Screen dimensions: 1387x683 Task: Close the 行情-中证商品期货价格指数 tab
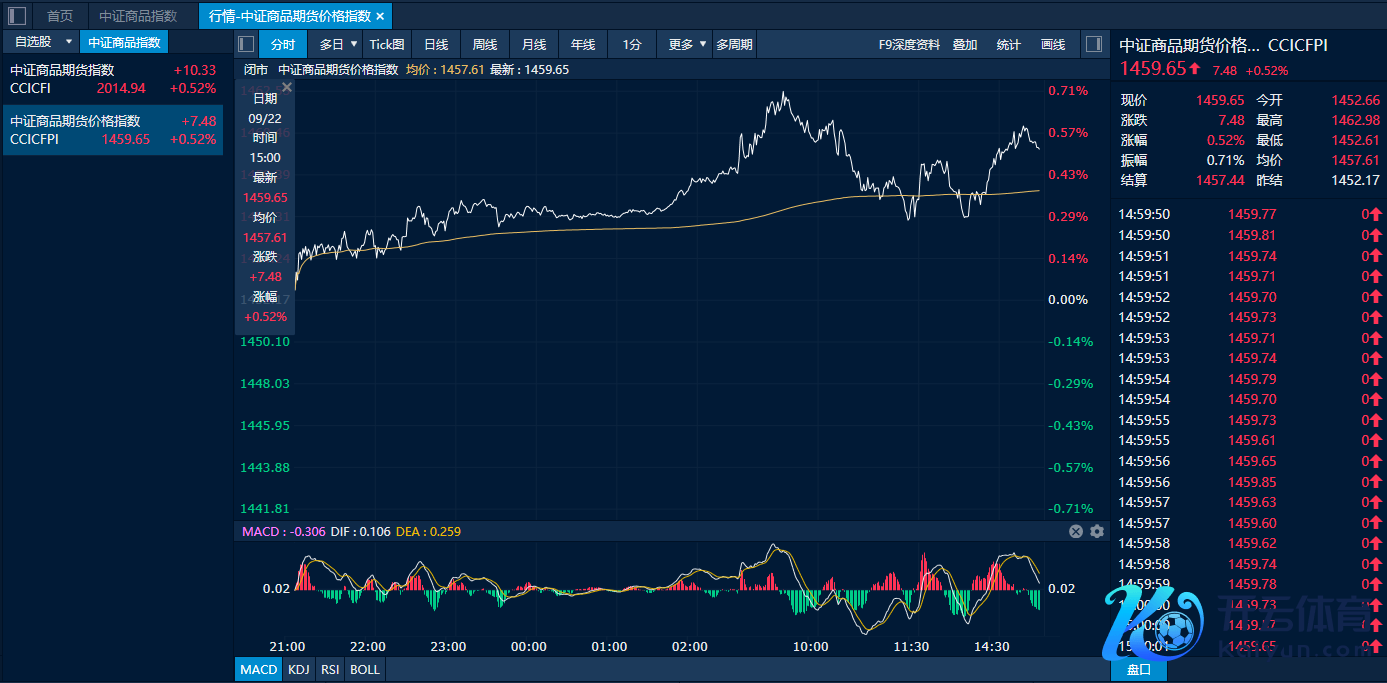point(380,16)
